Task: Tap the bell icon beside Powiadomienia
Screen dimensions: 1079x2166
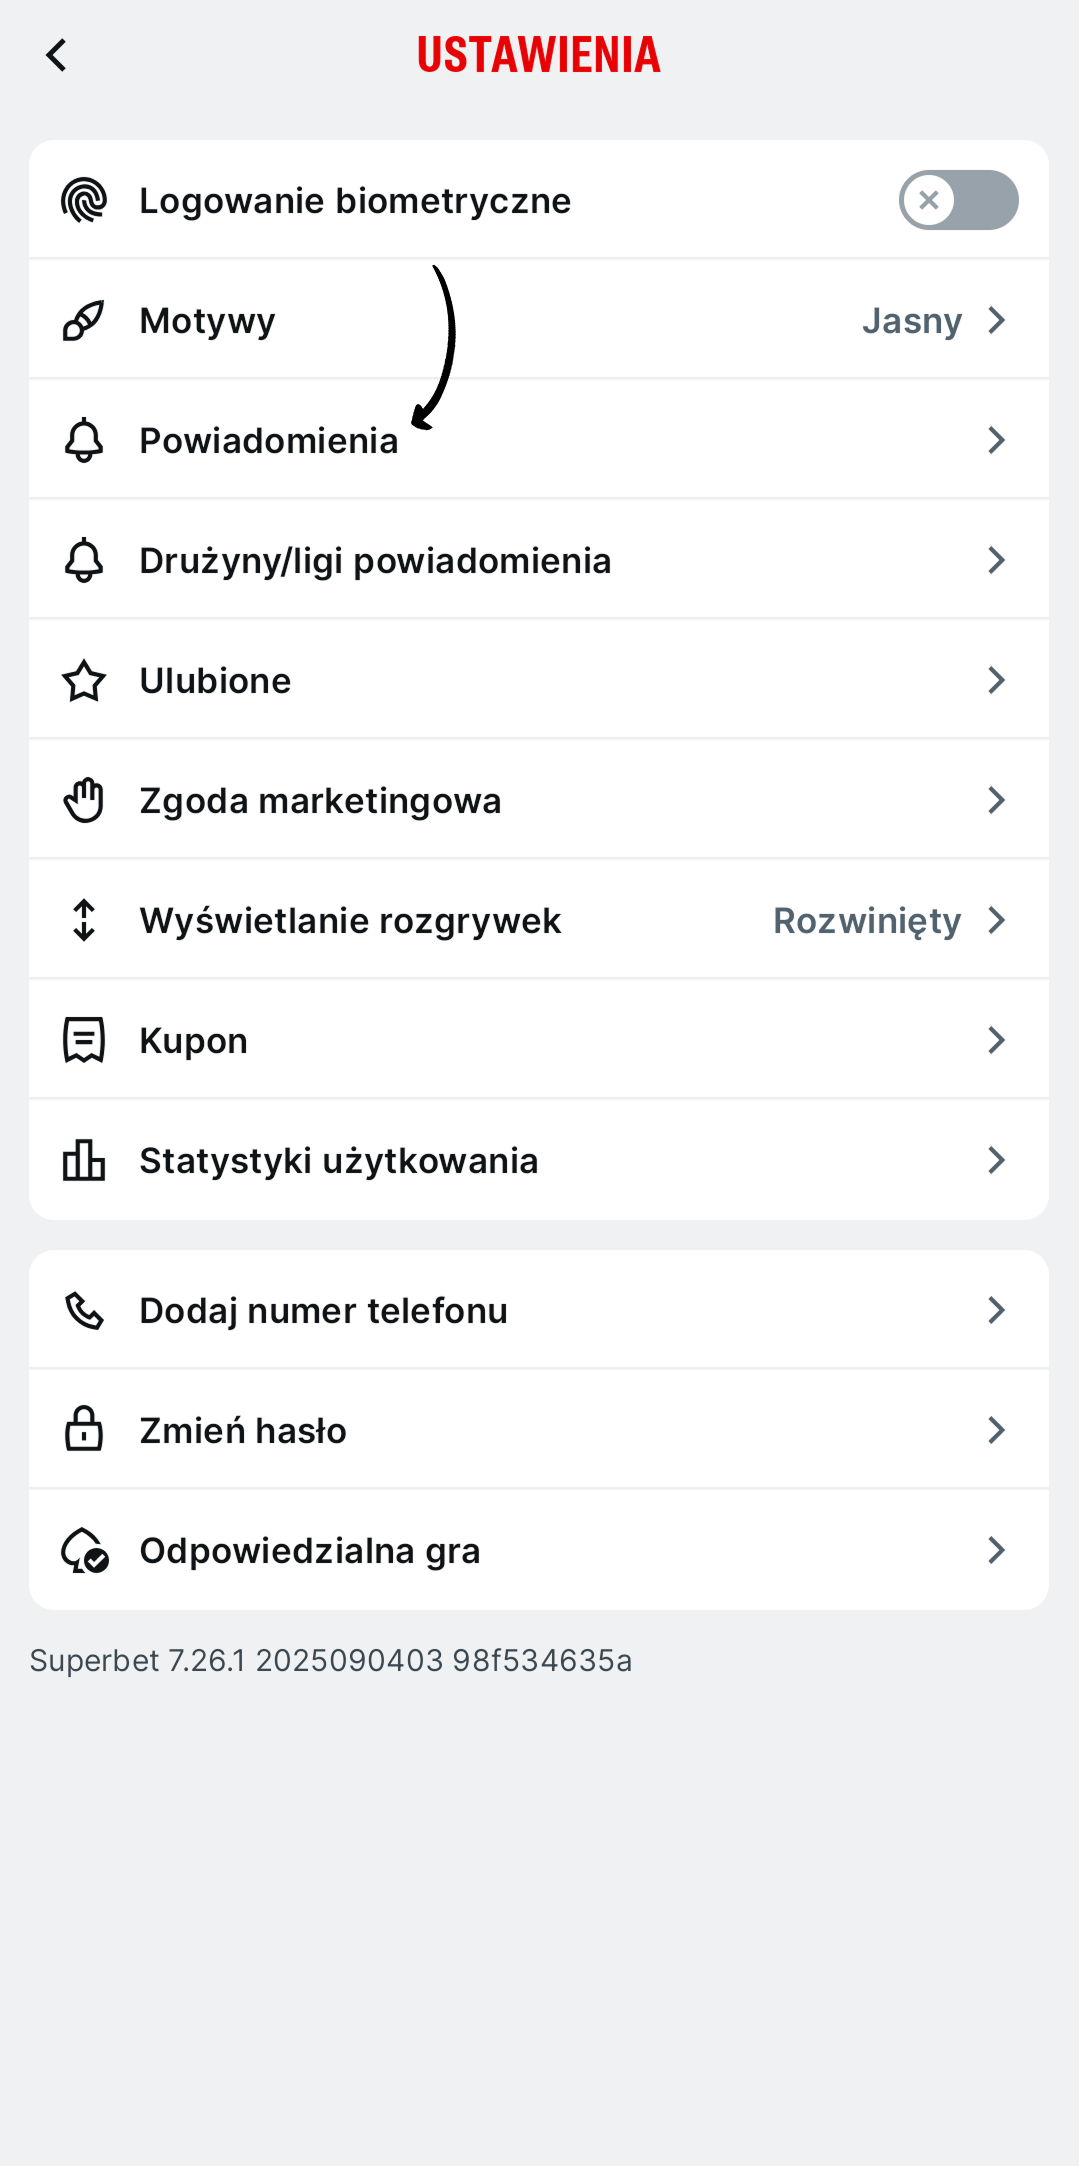Action: [84, 440]
